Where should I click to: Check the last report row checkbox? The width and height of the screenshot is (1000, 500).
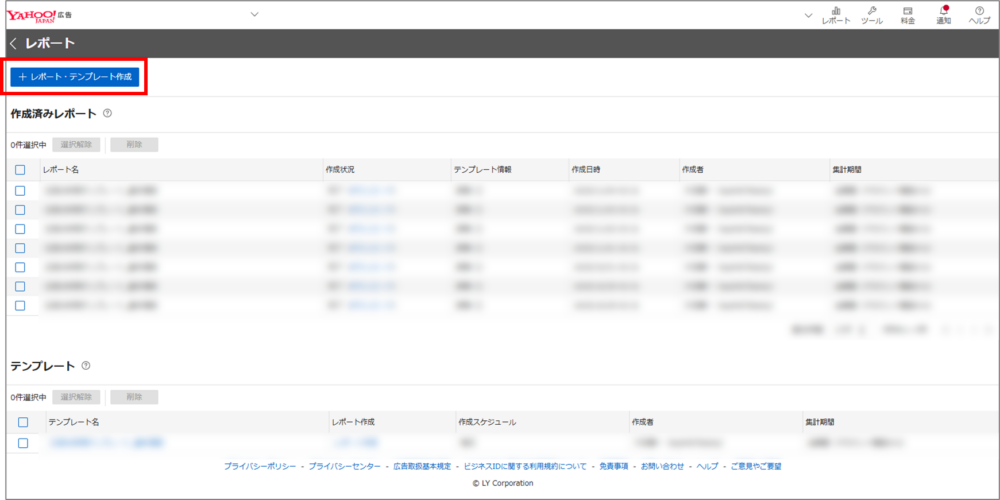point(20,305)
